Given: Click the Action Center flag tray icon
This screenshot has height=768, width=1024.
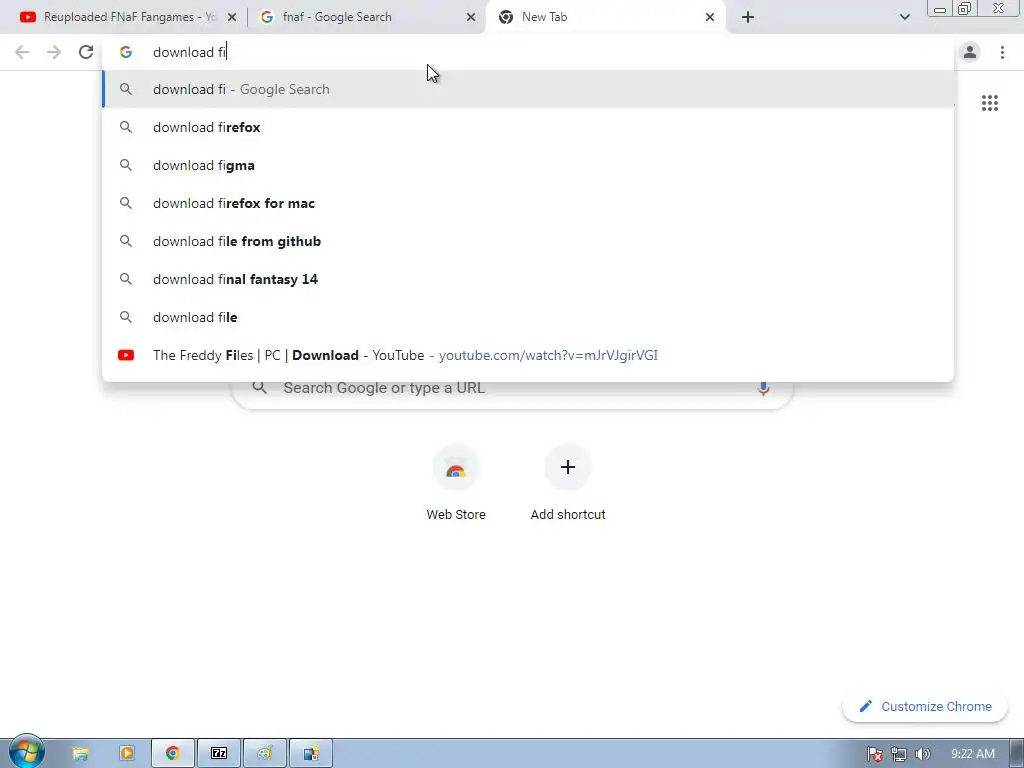Looking at the screenshot, I should [874, 754].
